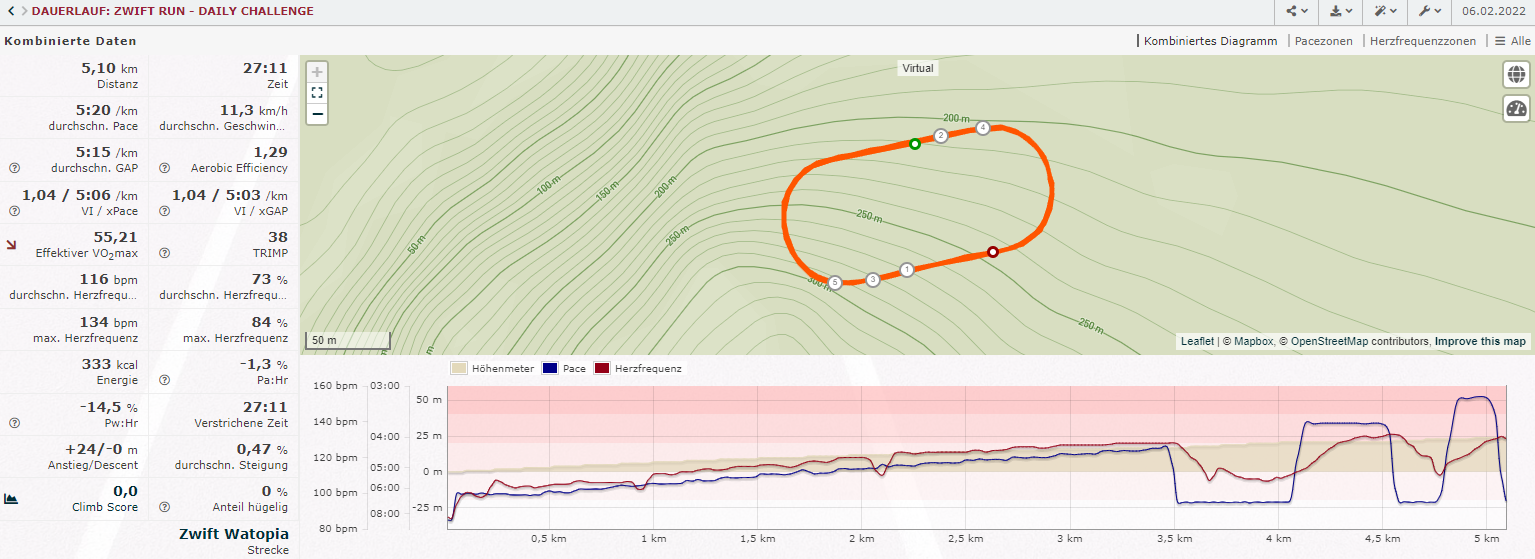Click the help icon next to durchschn. GAP
The image size is (1535, 559).
click(x=14, y=168)
